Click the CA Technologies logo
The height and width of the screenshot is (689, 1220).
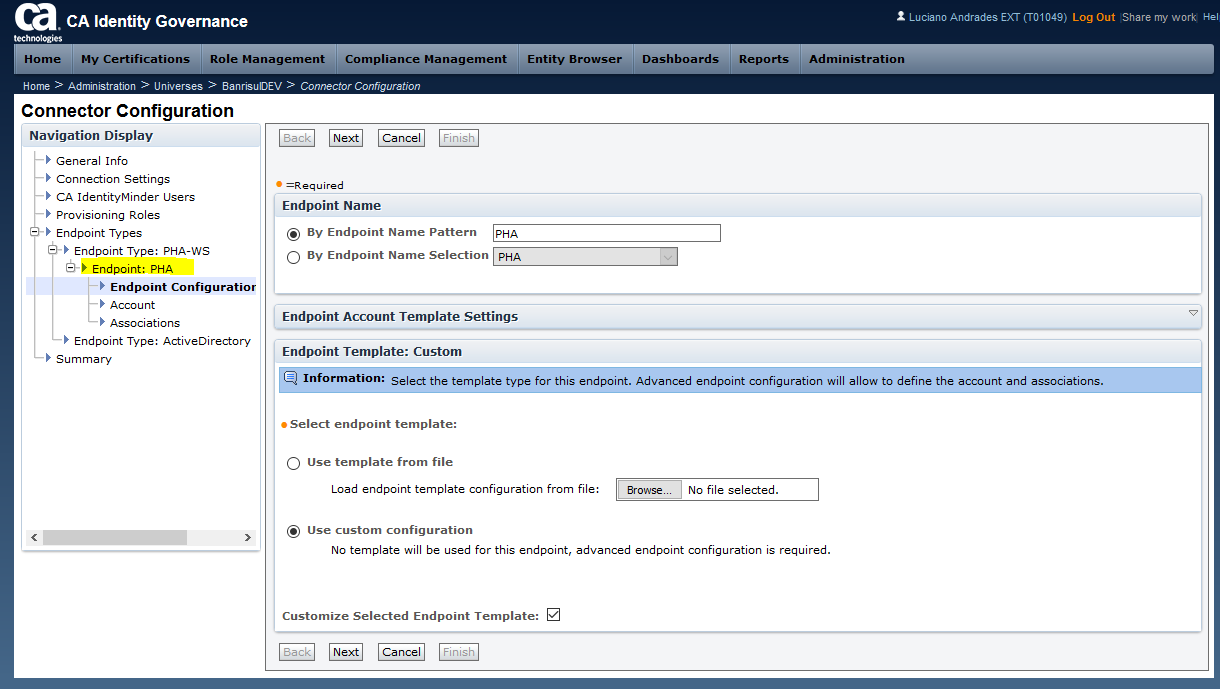click(x=37, y=22)
